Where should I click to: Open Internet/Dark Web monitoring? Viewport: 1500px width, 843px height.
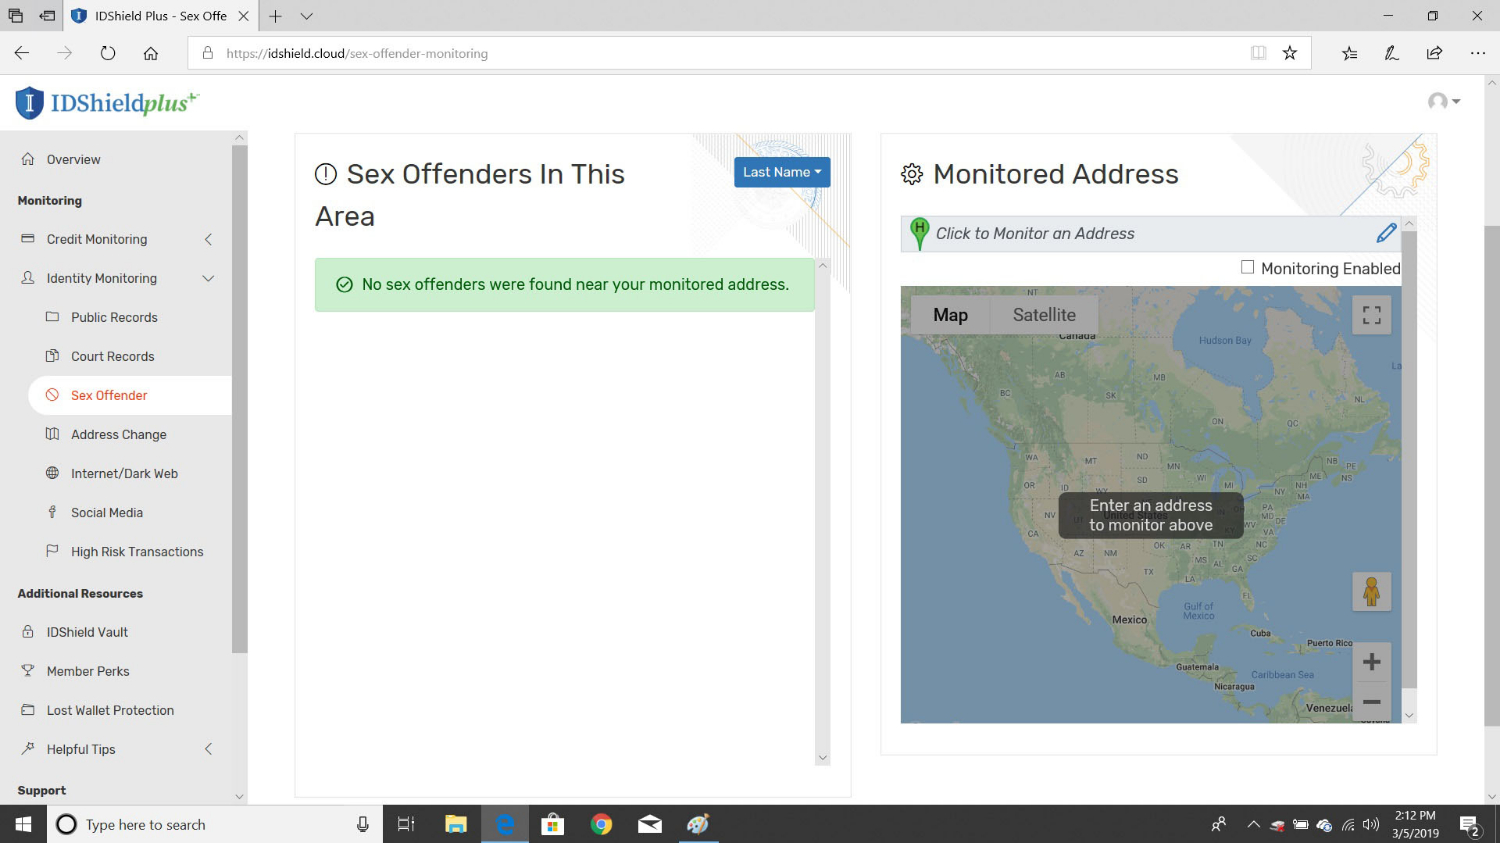pos(124,473)
